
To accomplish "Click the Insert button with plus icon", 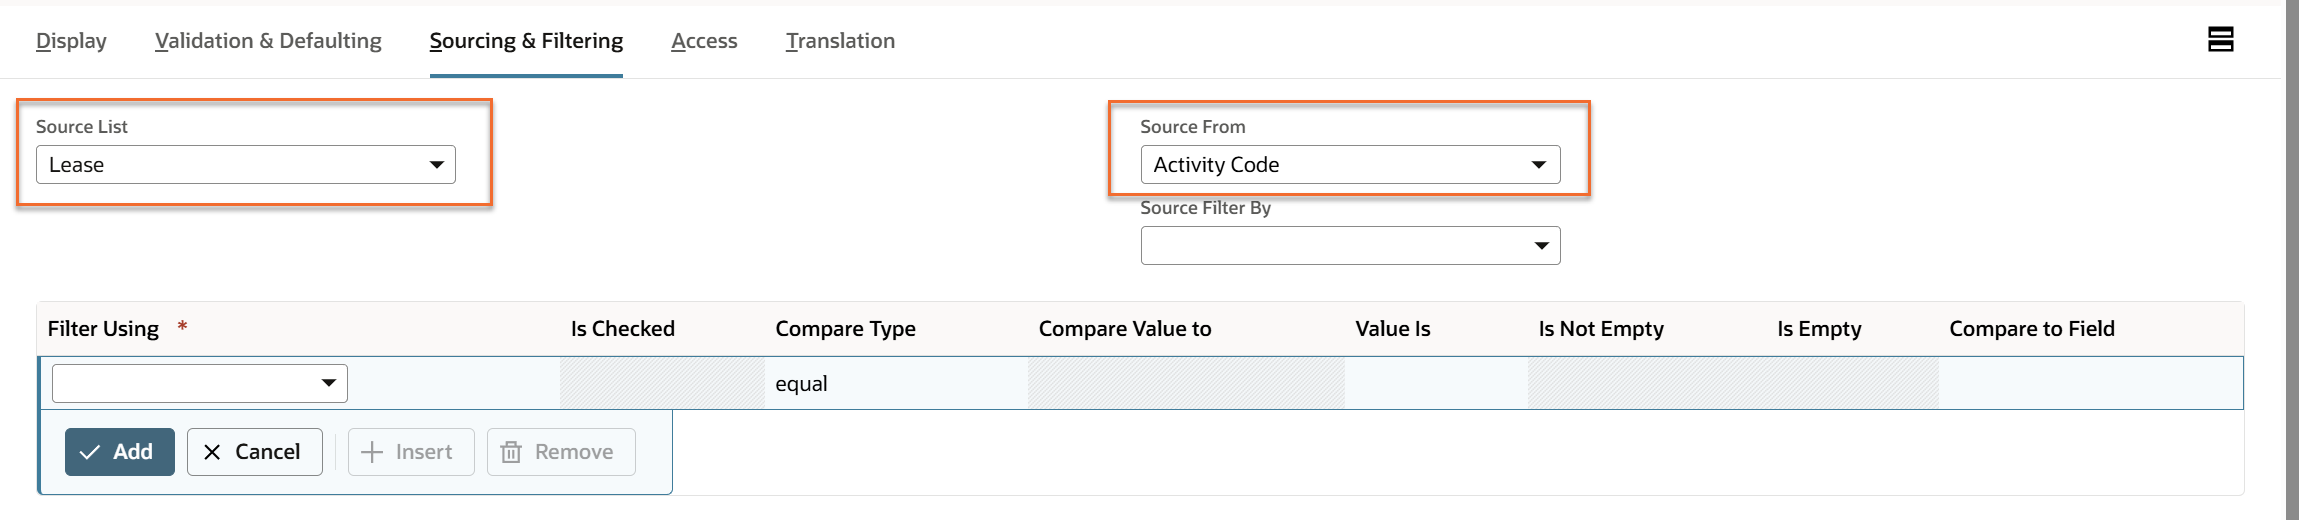I will point(411,452).
